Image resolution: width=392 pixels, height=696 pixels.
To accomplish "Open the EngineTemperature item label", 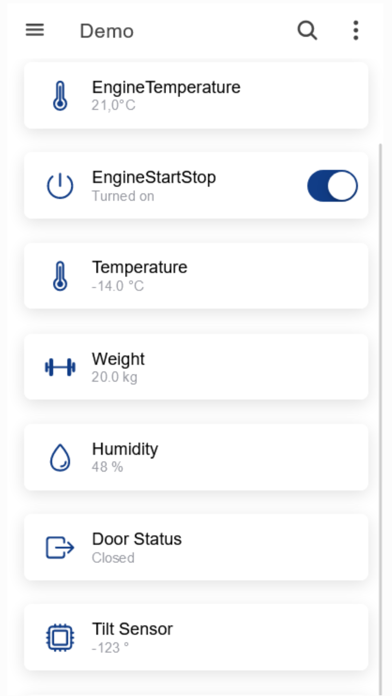I will 166,87.
